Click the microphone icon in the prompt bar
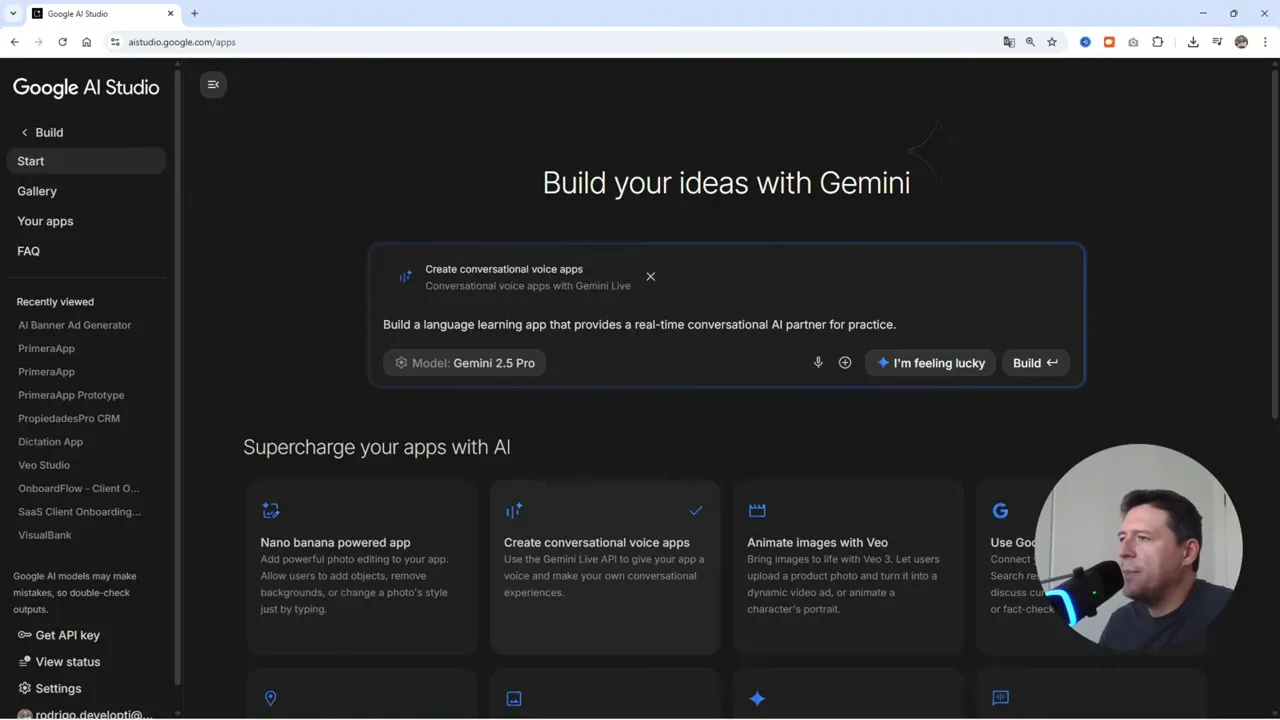 coord(818,362)
